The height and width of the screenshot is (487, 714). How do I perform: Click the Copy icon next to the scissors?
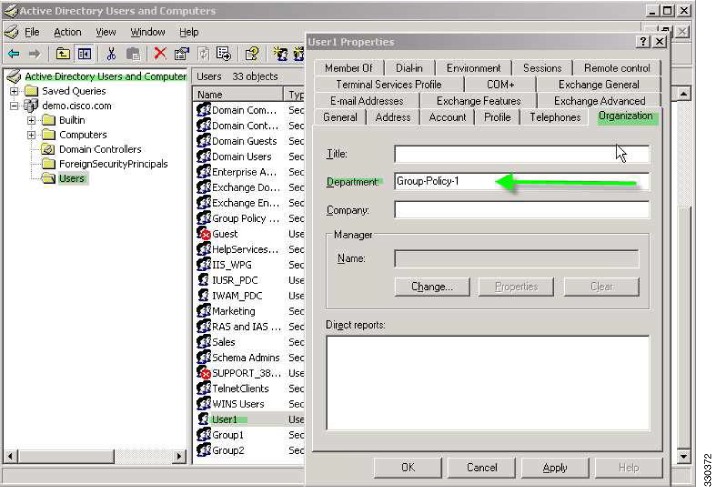coord(133,54)
